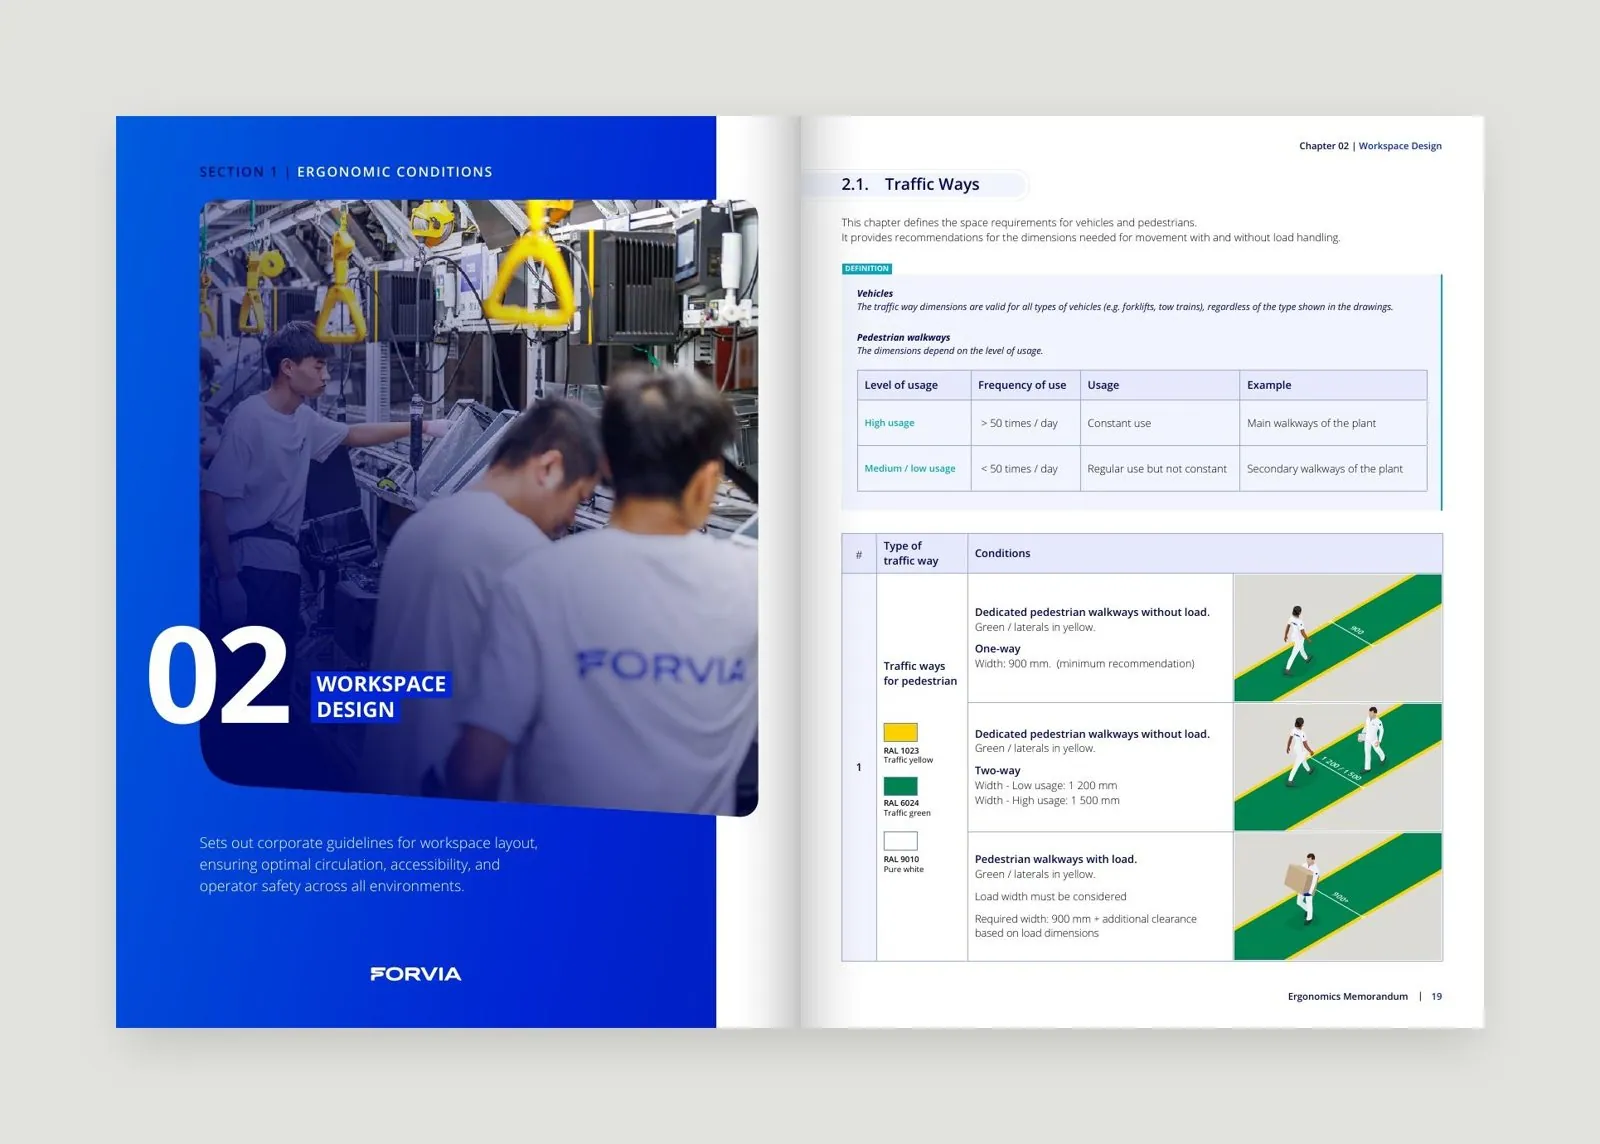Click the page number 19
Image resolution: width=1600 pixels, height=1144 pixels.
tap(1436, 996)
